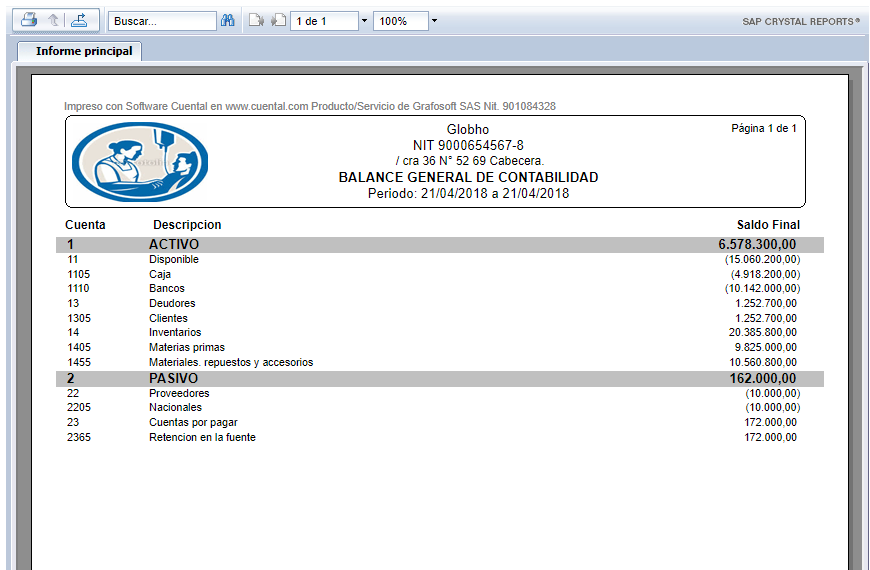The height and width of the screenshot is (570, 870).
Task: Click the export report icon
Action: coord(80,20)
